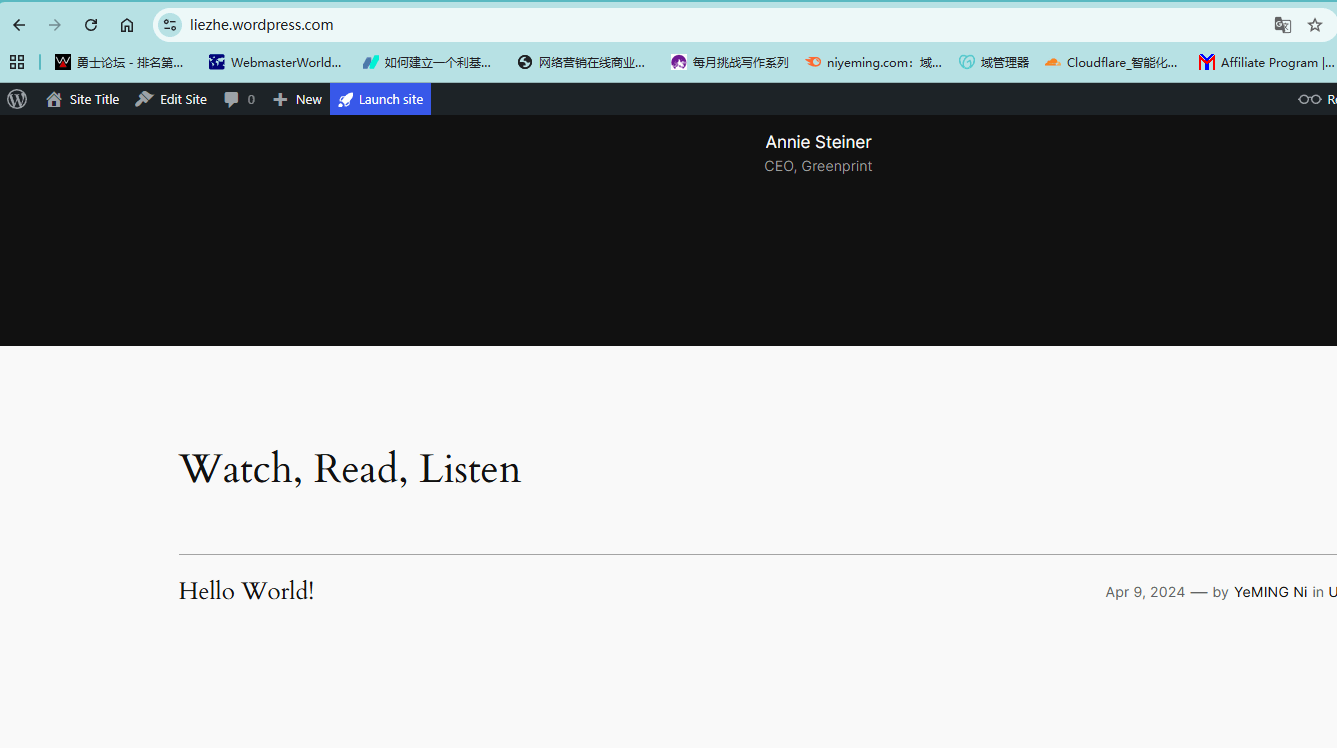The height and width of the screenshot is (748, 1337).
Task: Reload the current page
Action: [x=91, y=25]
